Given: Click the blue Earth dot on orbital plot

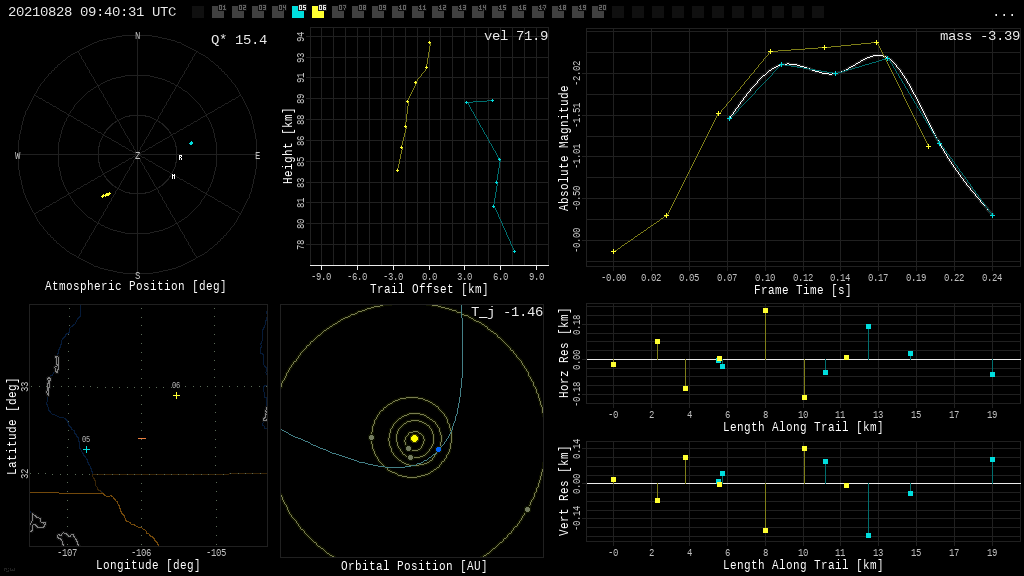Looking at the screenshot, I should (438, 450).
